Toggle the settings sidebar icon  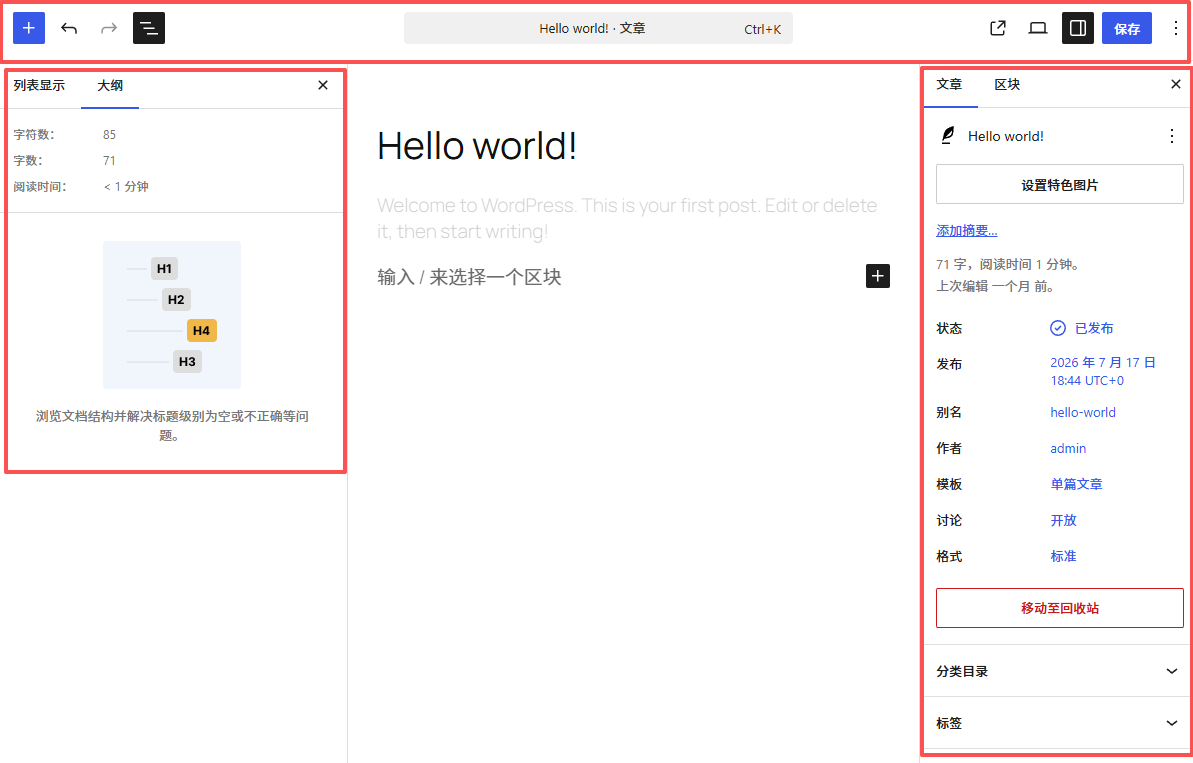point(1078,28)
